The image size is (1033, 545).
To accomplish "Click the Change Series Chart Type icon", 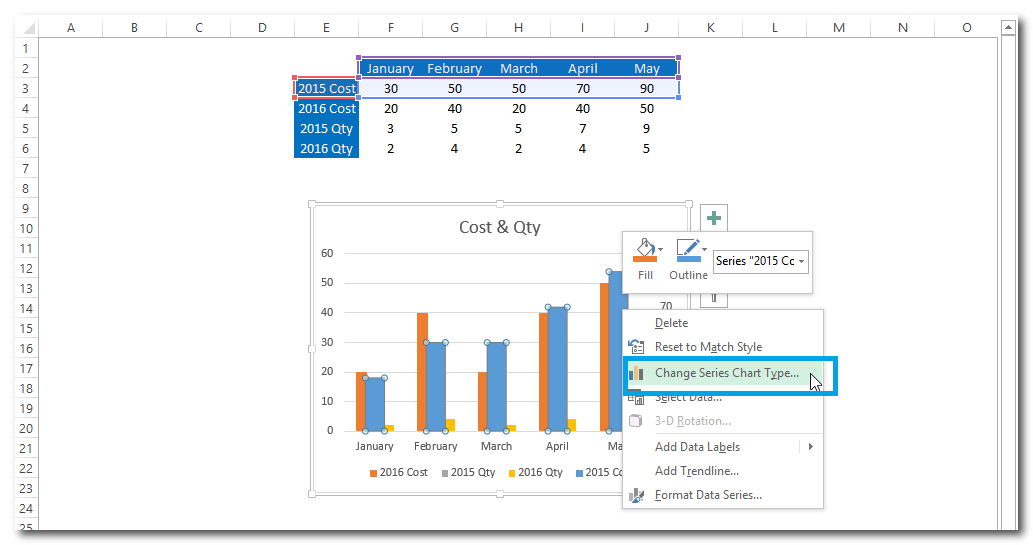I will [x=636, y=373].
